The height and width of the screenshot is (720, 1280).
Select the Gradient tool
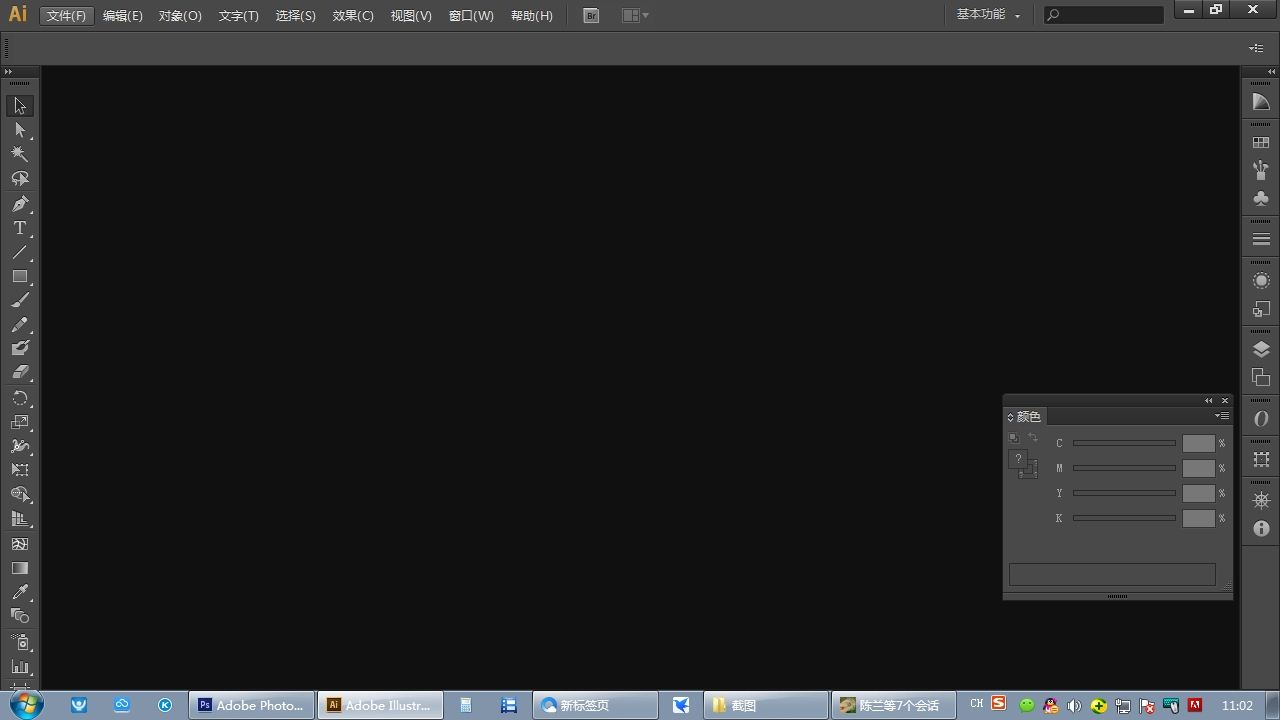pos(20,568)
